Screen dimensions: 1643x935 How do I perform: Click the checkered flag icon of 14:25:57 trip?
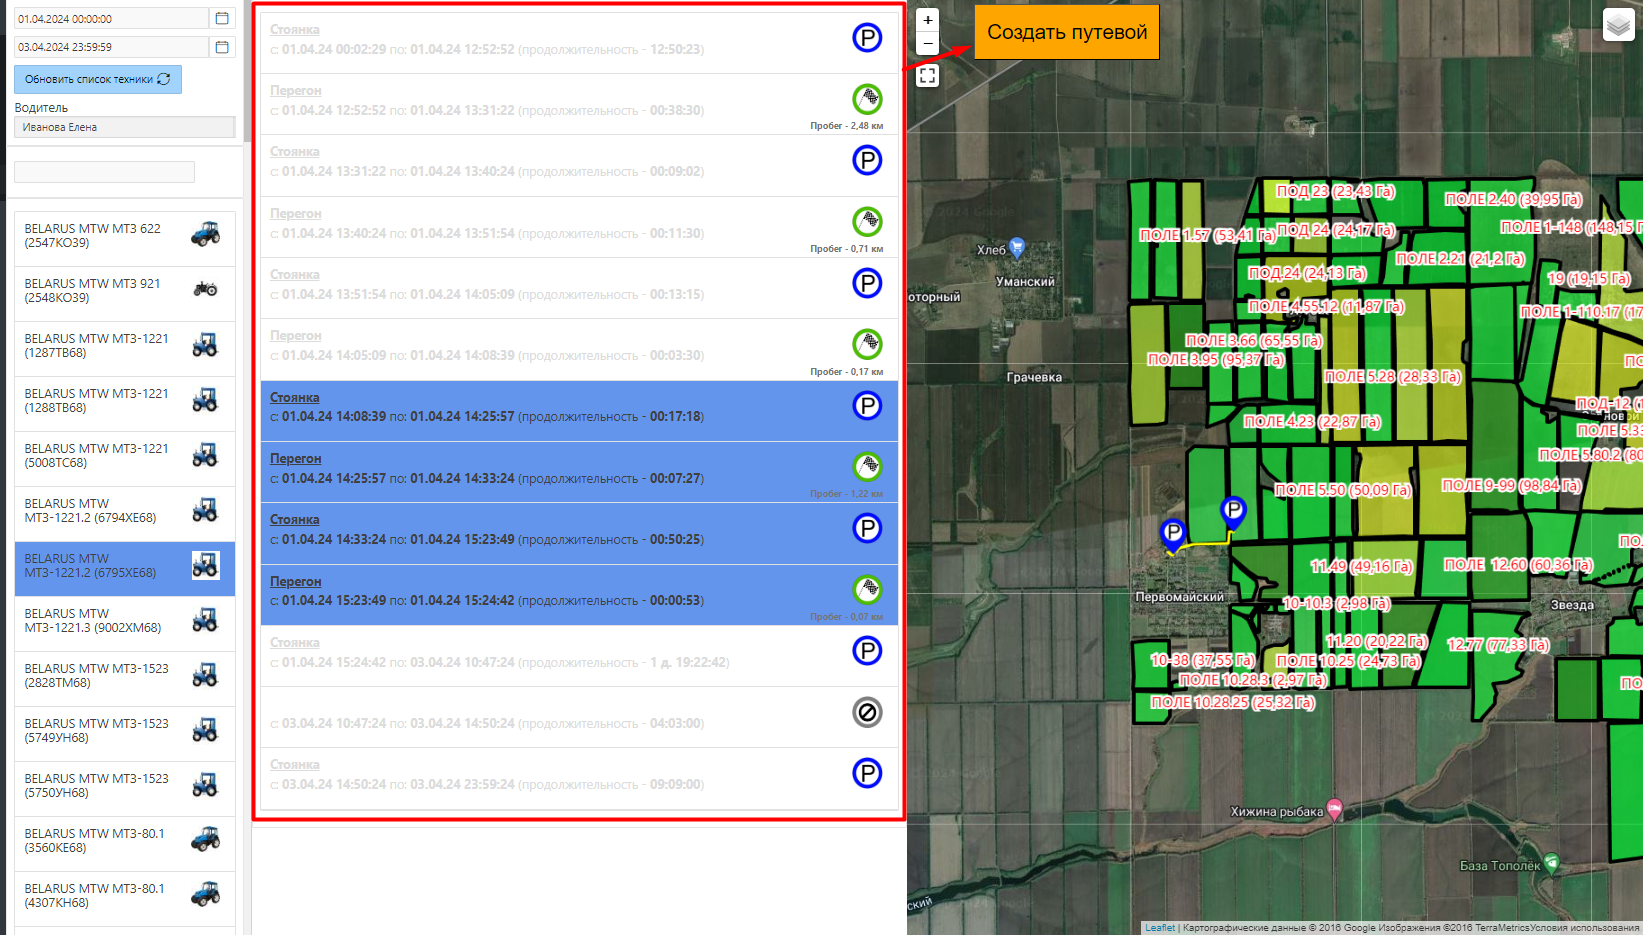867,466
